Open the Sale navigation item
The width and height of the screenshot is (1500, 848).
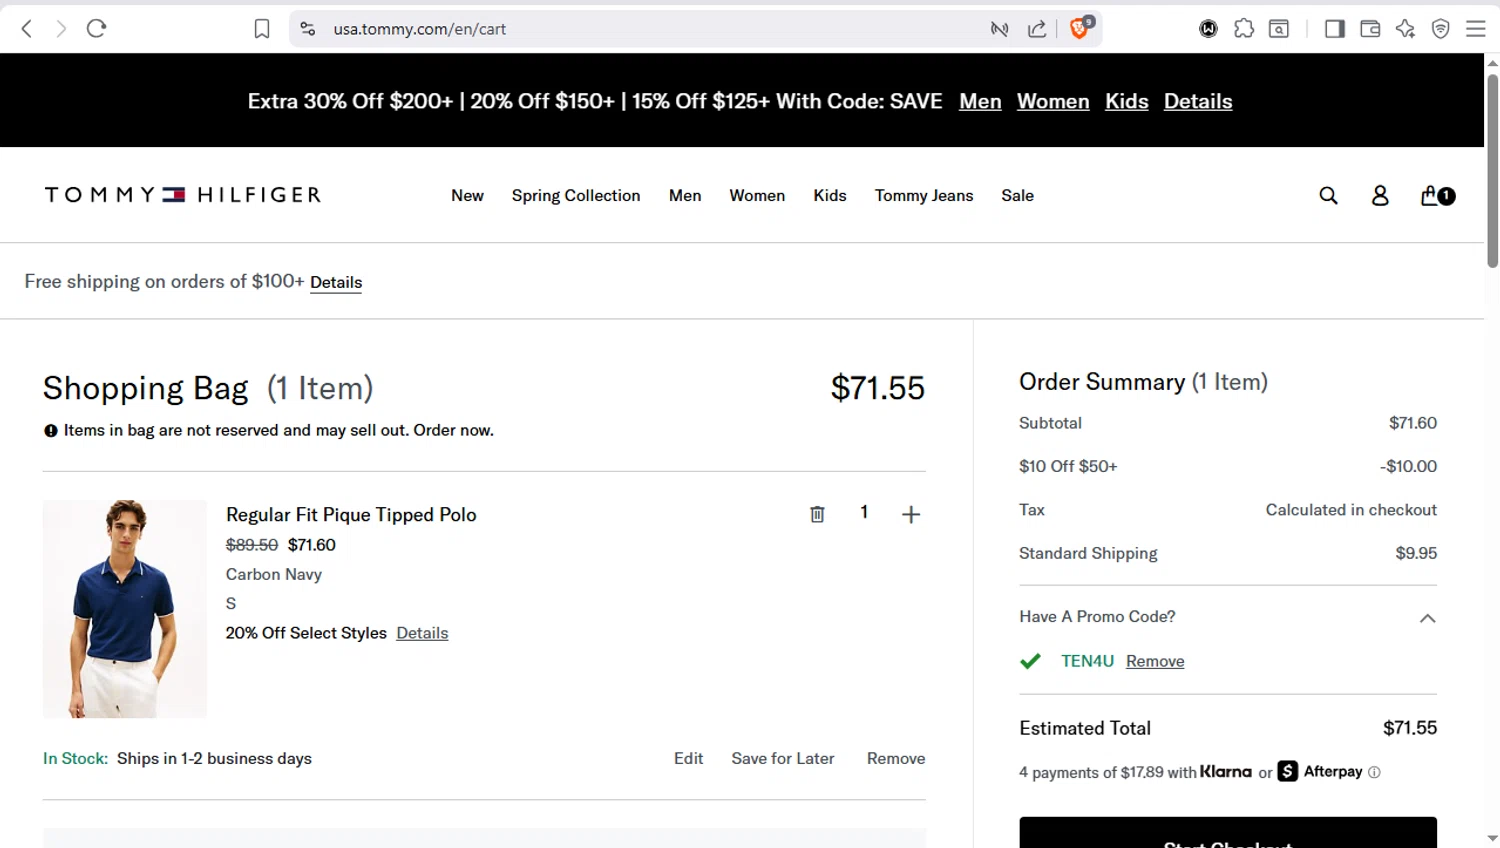(1017, 196)
